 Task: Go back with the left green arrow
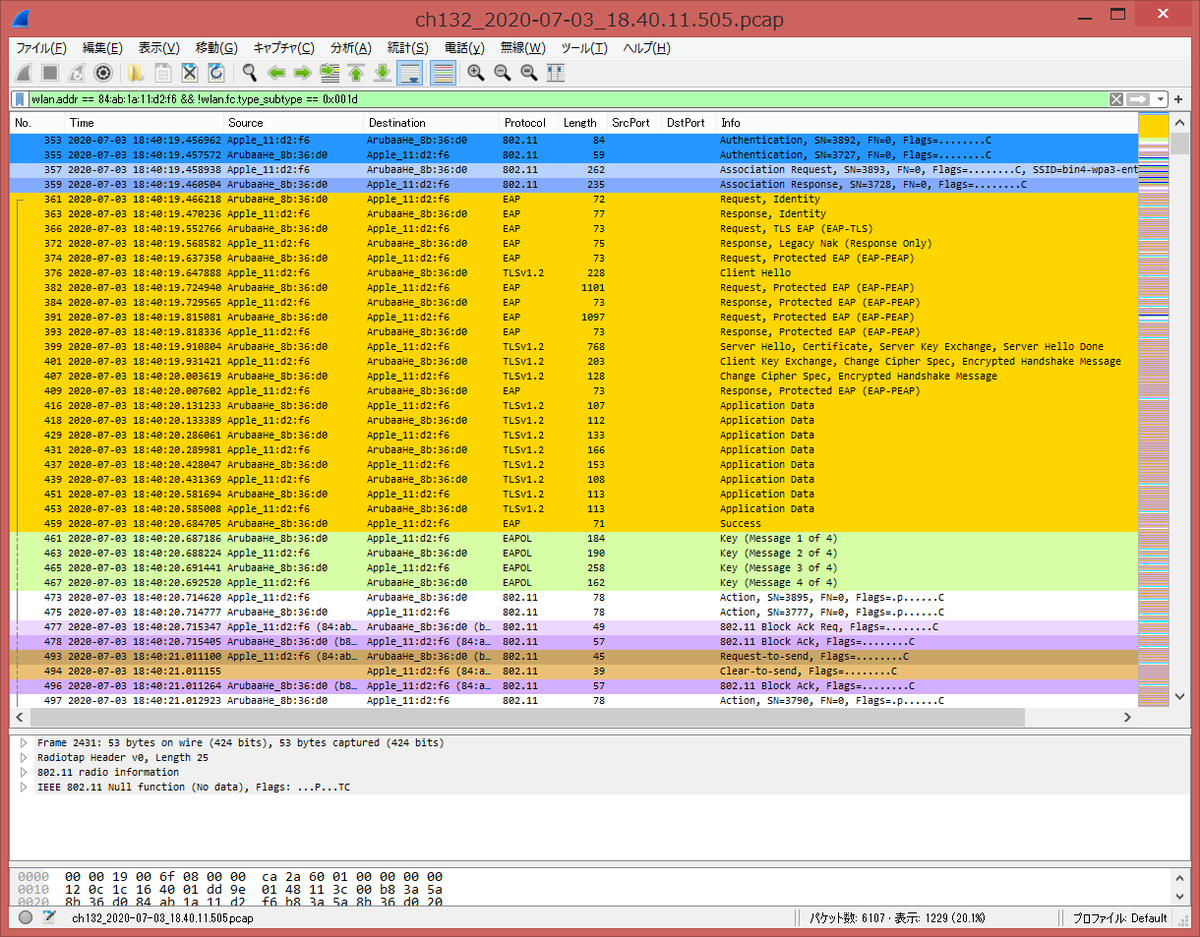coord(276,73)
